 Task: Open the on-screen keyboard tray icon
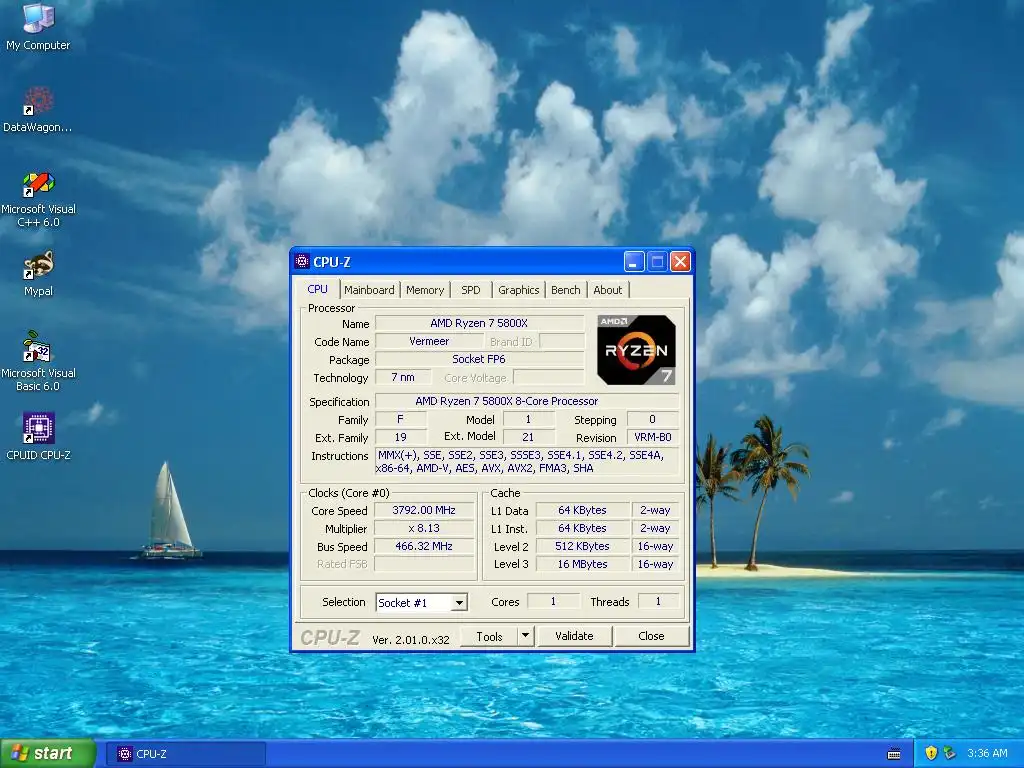point(894,754)
